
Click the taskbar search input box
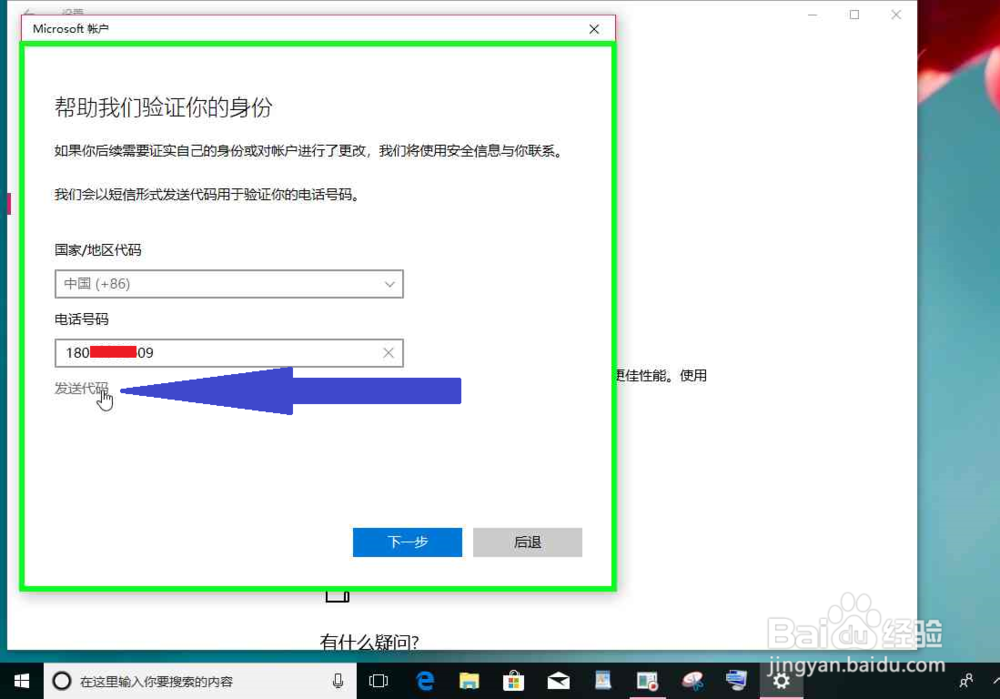coord(199,681)
